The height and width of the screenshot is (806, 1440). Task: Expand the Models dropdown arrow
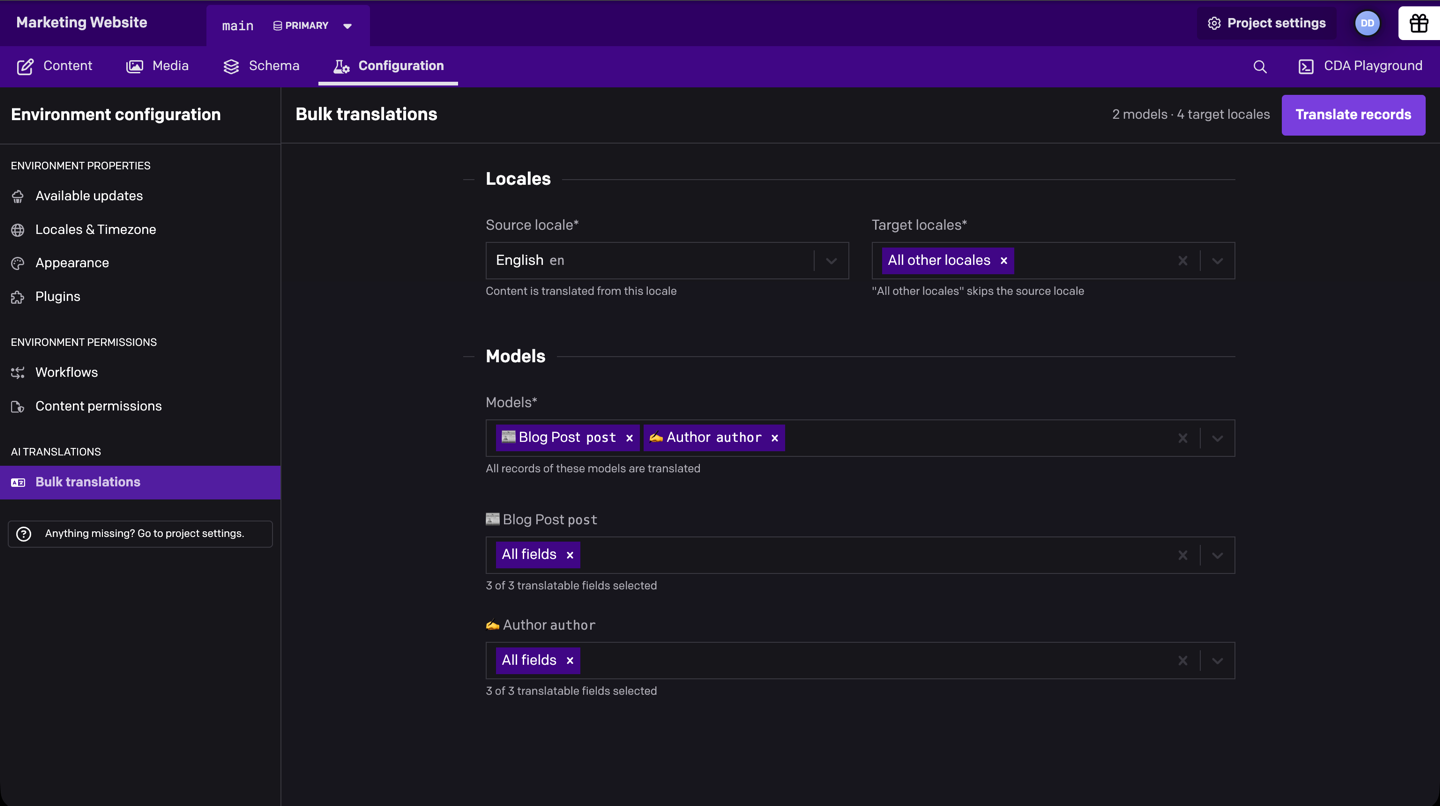1217,438
